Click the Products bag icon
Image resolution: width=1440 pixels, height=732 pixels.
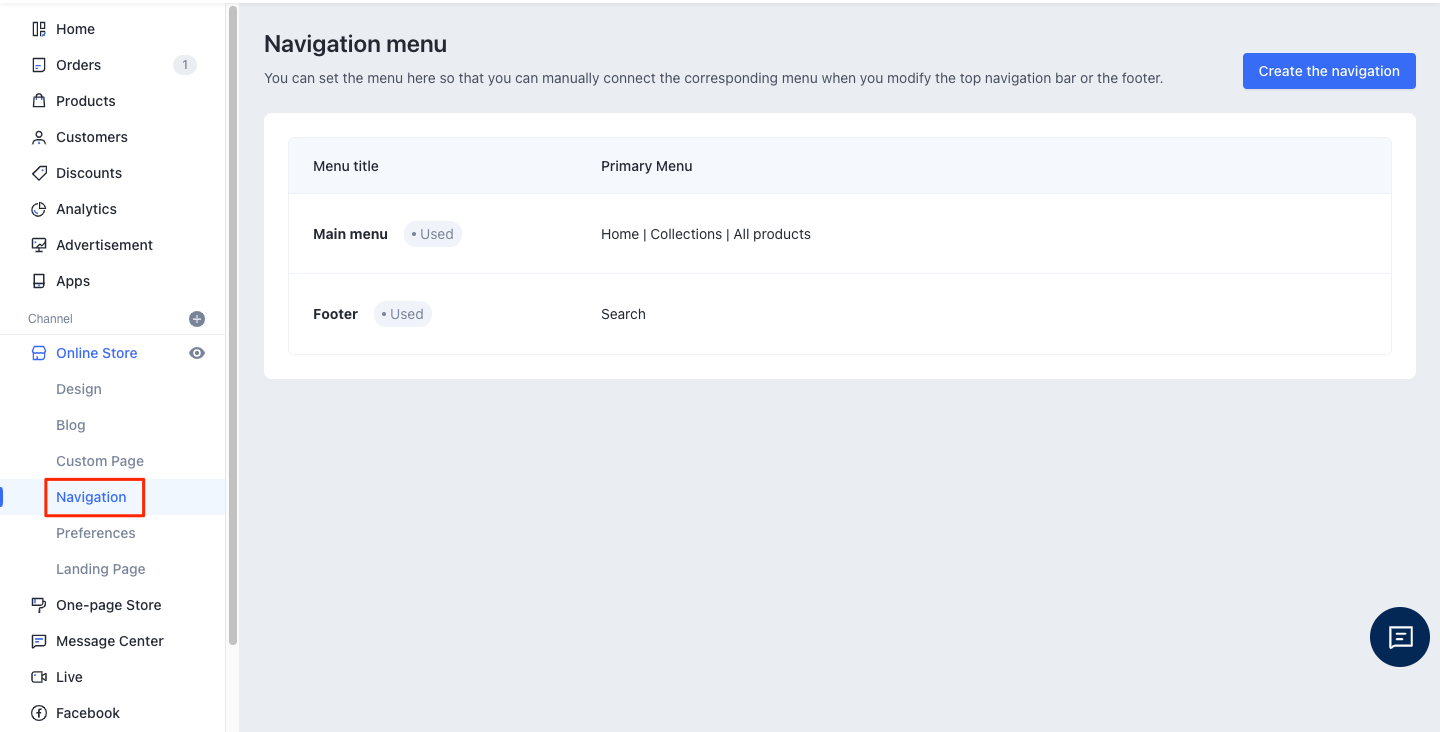pos(39,101)
